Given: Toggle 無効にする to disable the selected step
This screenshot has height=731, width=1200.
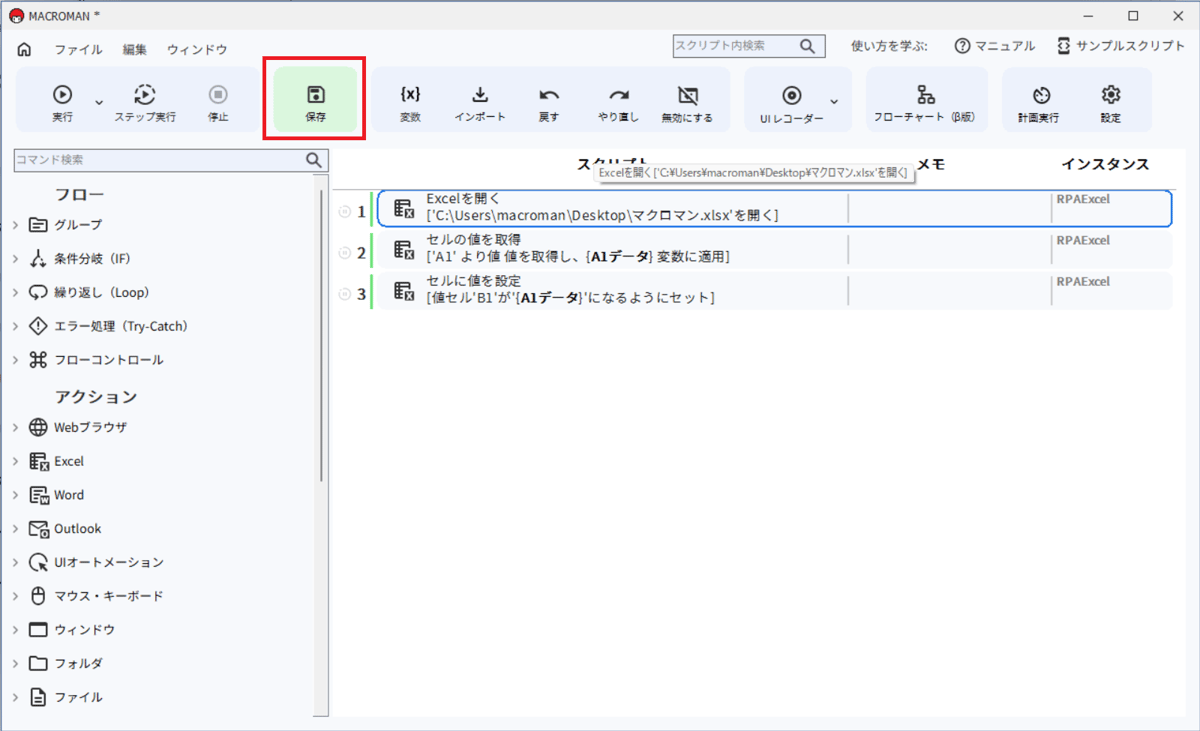Looking at the screenshot, I should (x=686, y=100).
